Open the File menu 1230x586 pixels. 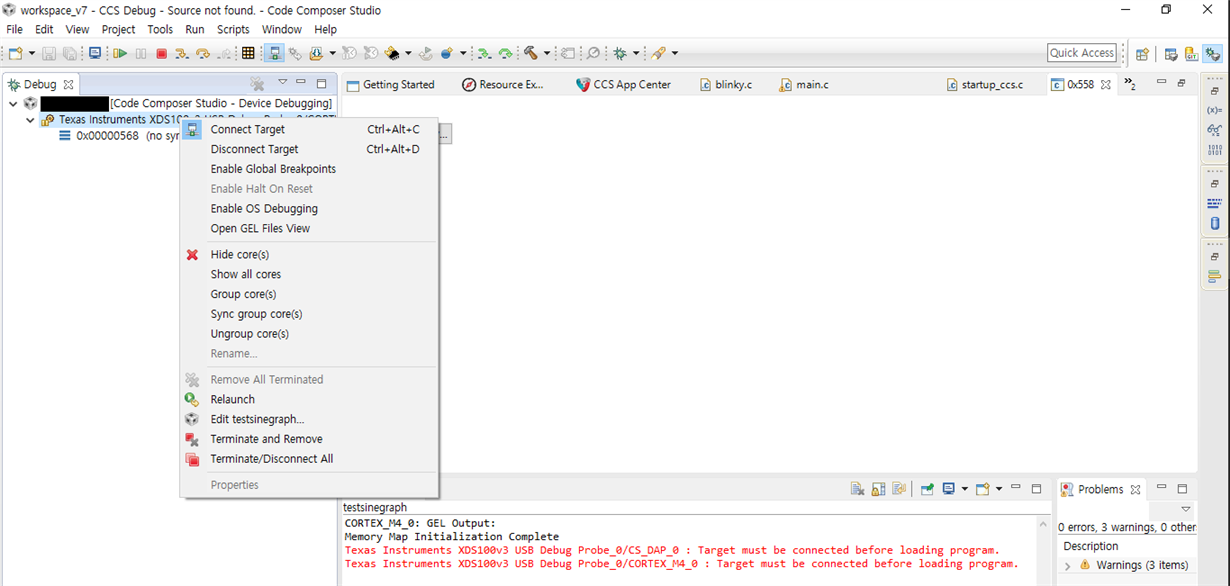coord(15,29)
